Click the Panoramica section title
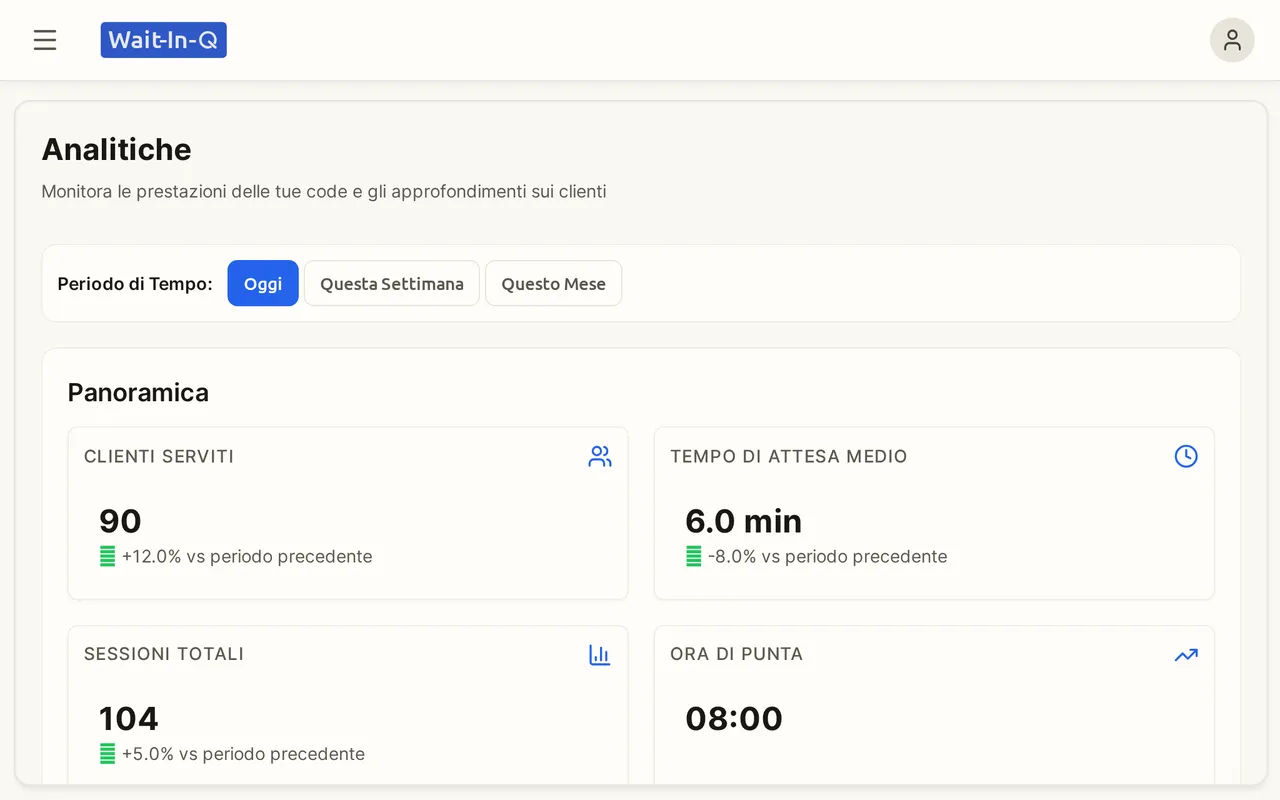 [x=138, y=392]
